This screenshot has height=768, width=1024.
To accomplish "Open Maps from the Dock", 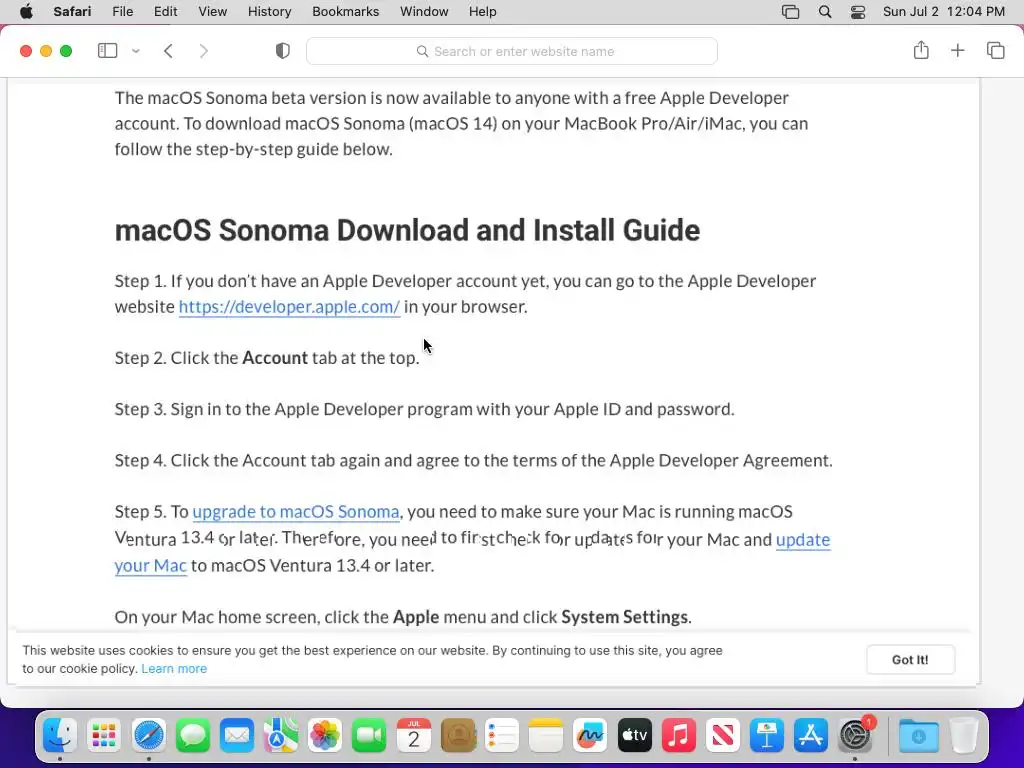I will [281, 737].
